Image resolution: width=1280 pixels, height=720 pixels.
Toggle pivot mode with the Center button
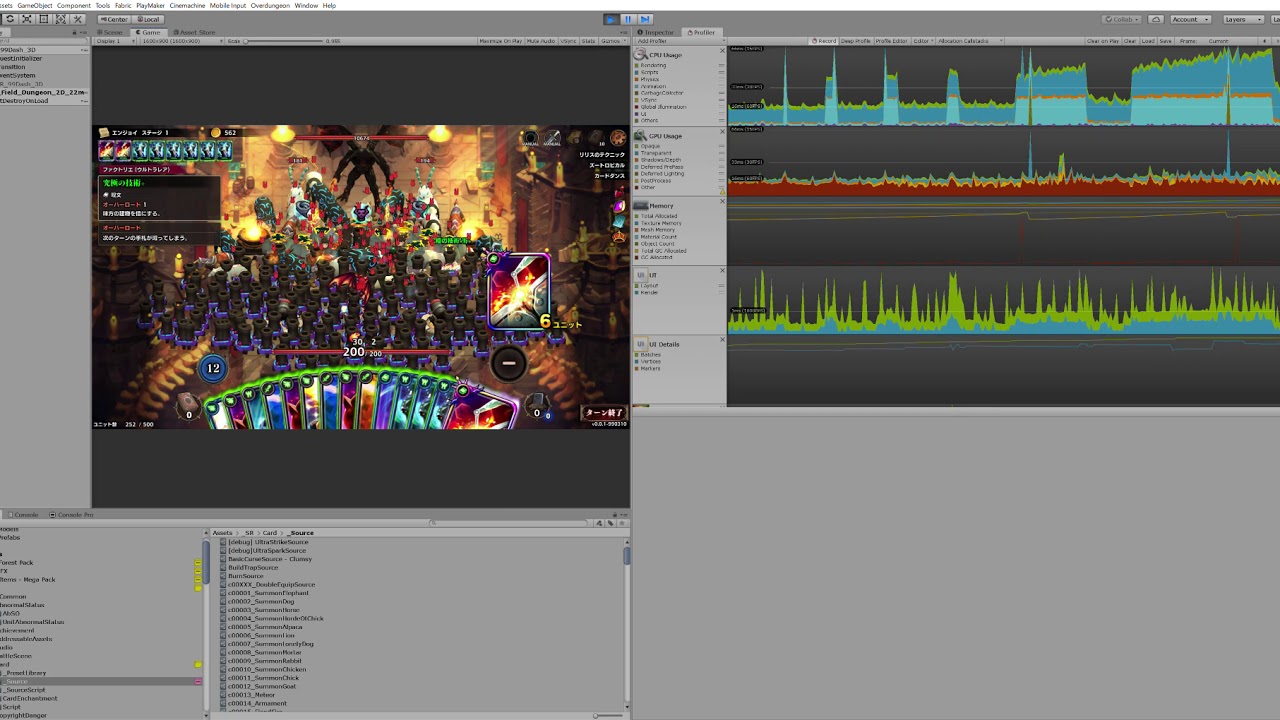point(114,19)
